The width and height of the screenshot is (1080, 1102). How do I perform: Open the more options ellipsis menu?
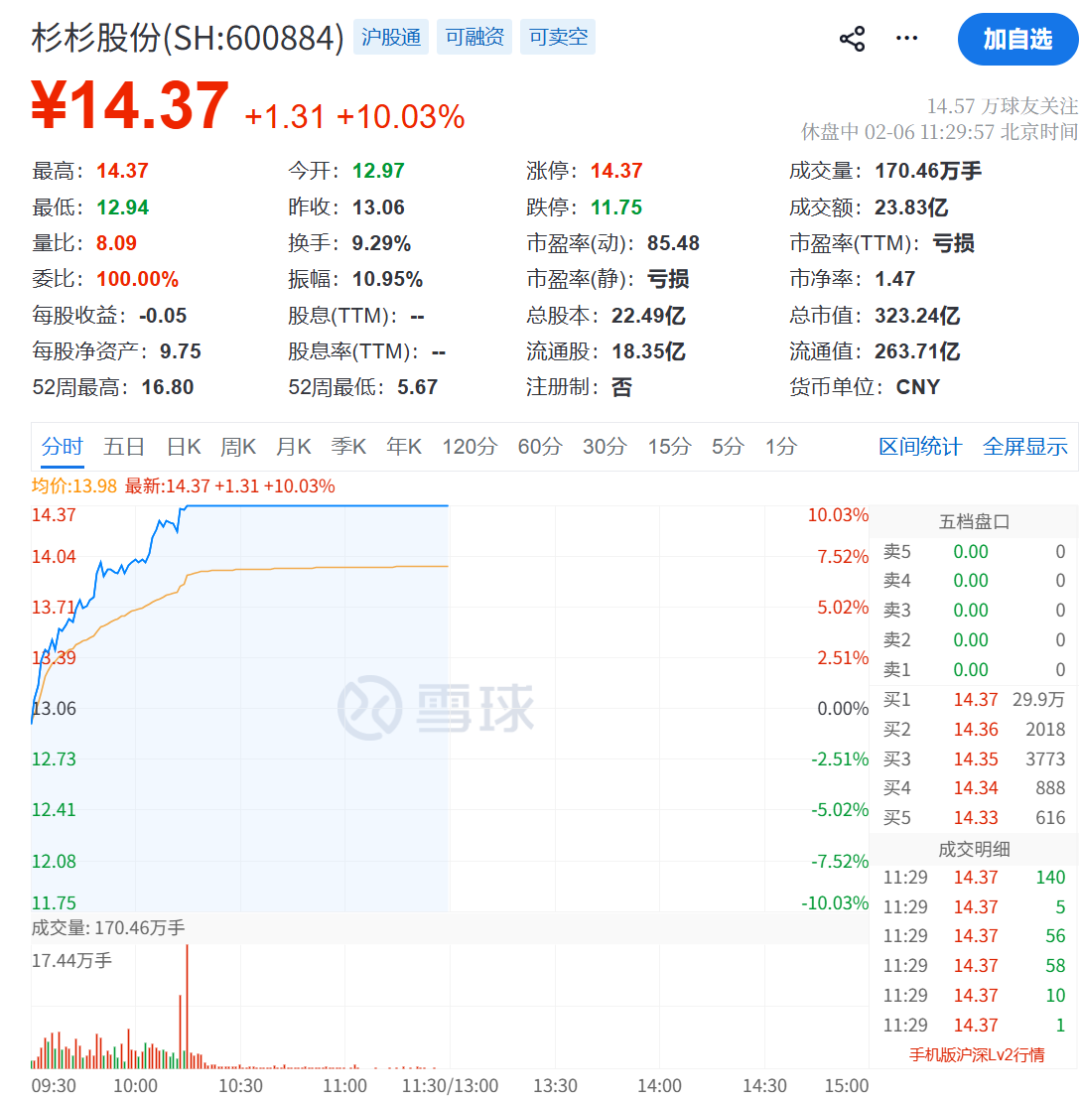tap(906, 37)
